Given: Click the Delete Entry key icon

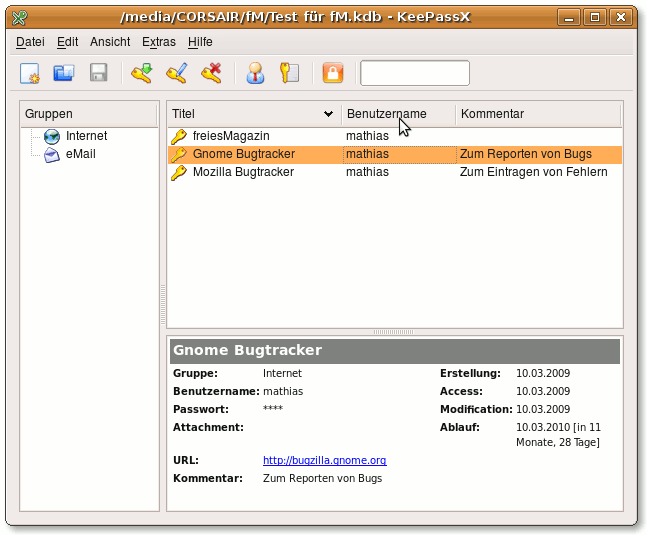Looking at the screenshot, I should (212, 73).
